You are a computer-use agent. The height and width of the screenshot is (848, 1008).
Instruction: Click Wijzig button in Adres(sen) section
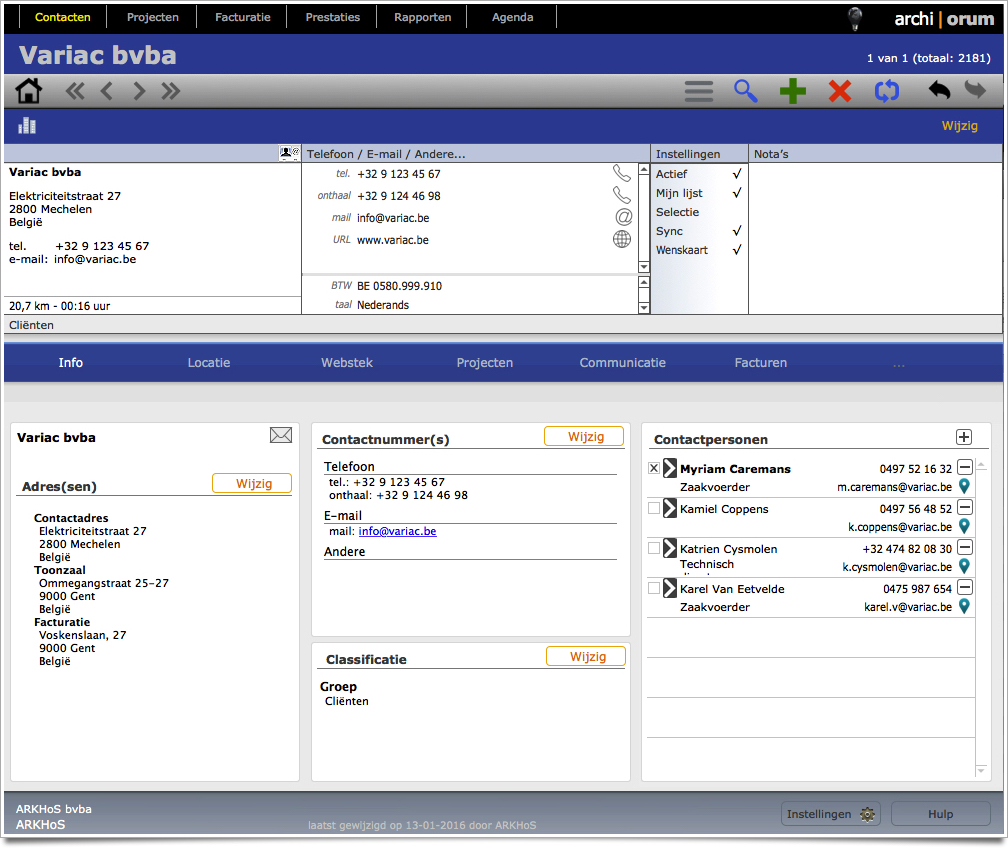tap(252, 483)
